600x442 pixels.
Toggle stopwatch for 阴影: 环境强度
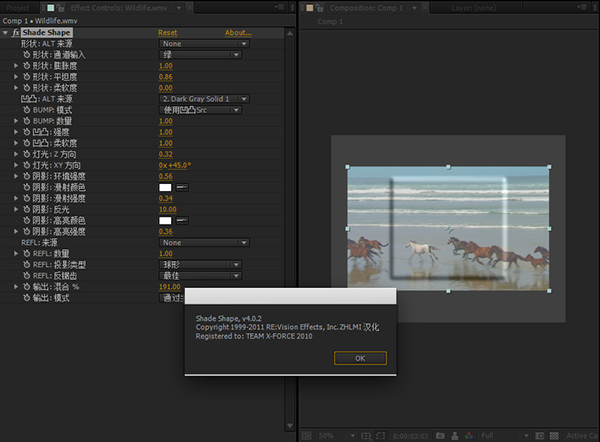(x=26, y=176)
